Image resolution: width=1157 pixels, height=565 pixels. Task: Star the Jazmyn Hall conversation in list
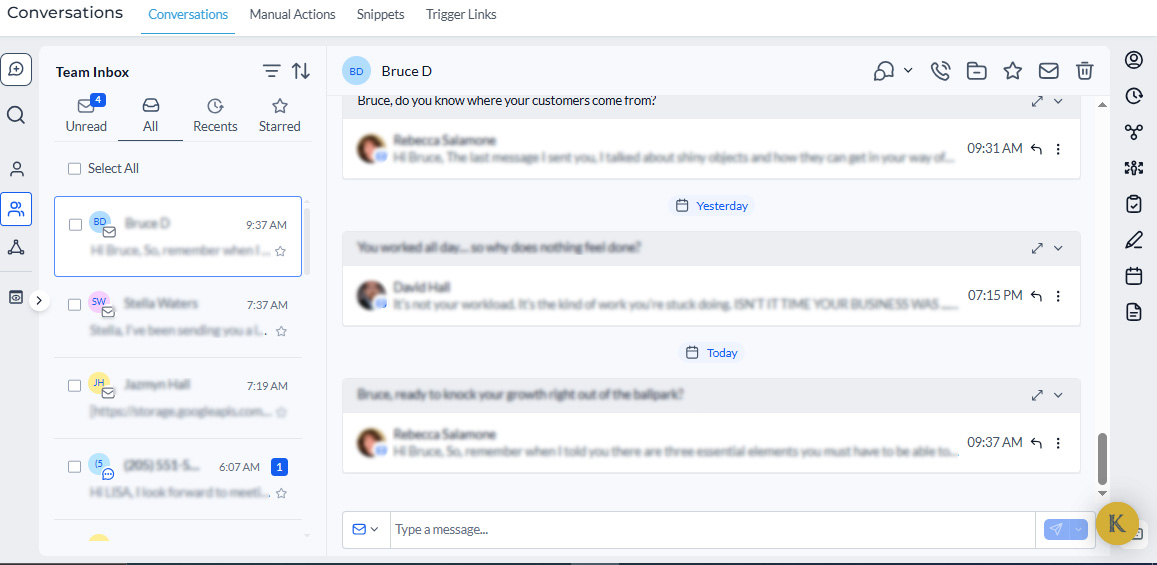281,412
